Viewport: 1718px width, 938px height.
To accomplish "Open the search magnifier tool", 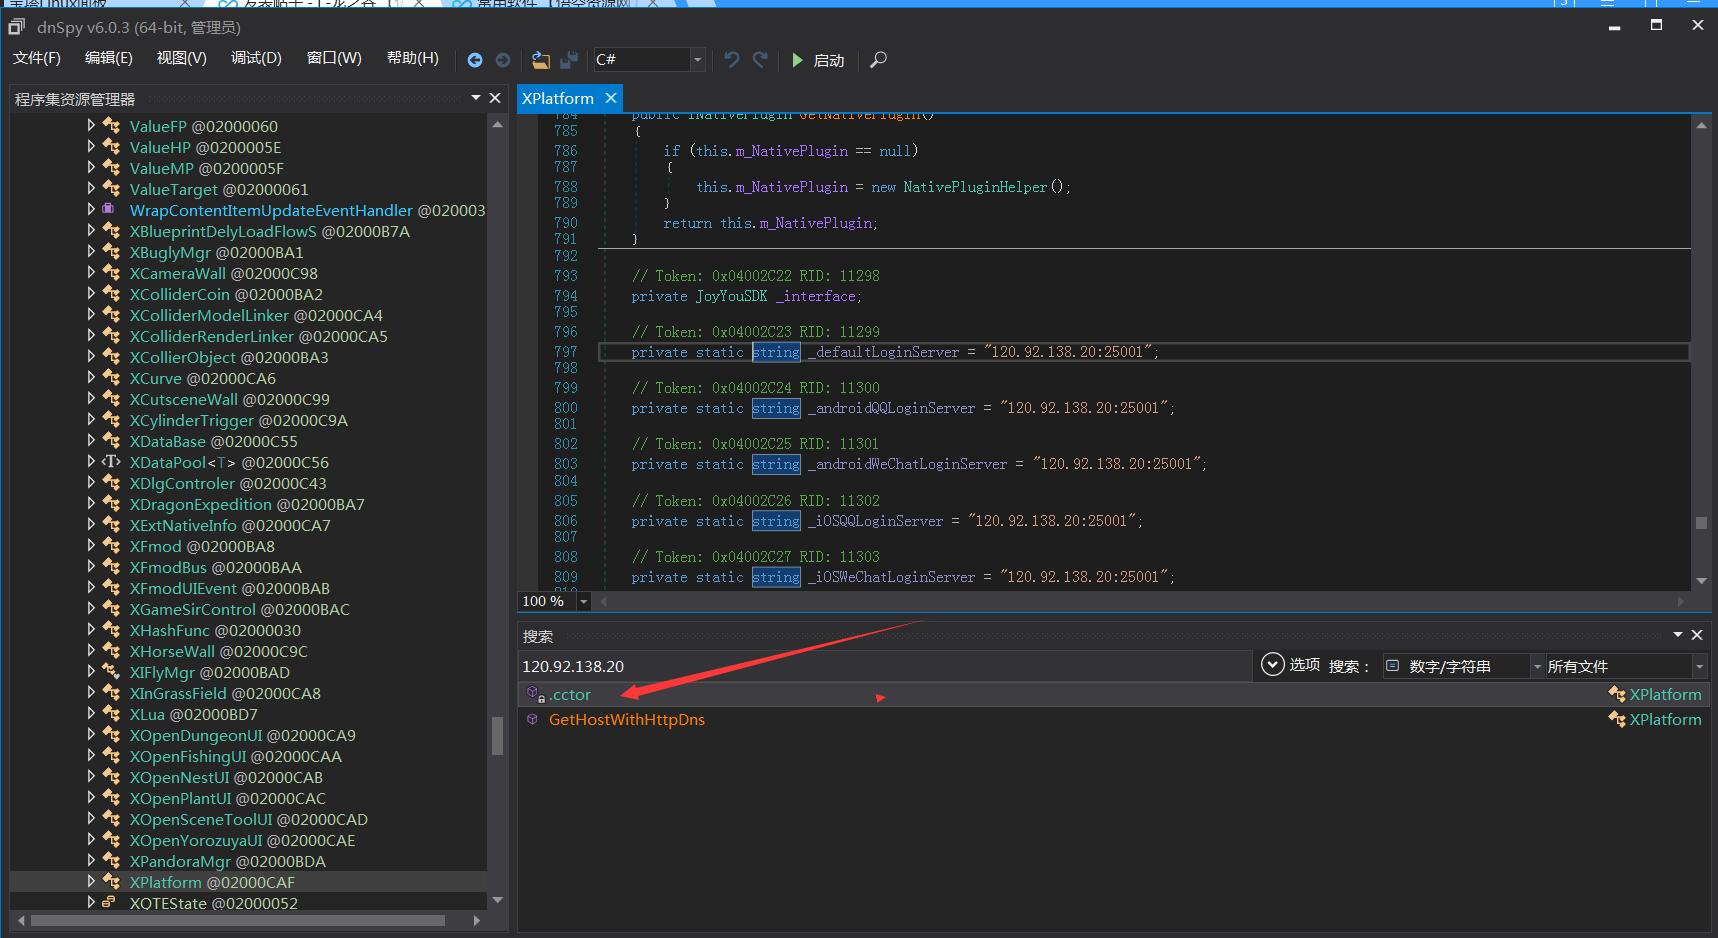I will point(878,60).
